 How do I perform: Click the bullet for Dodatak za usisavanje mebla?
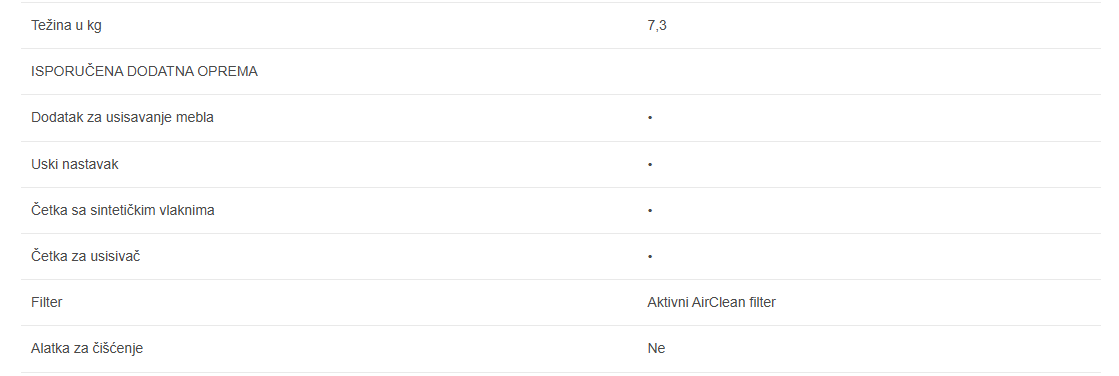[650, 118]
